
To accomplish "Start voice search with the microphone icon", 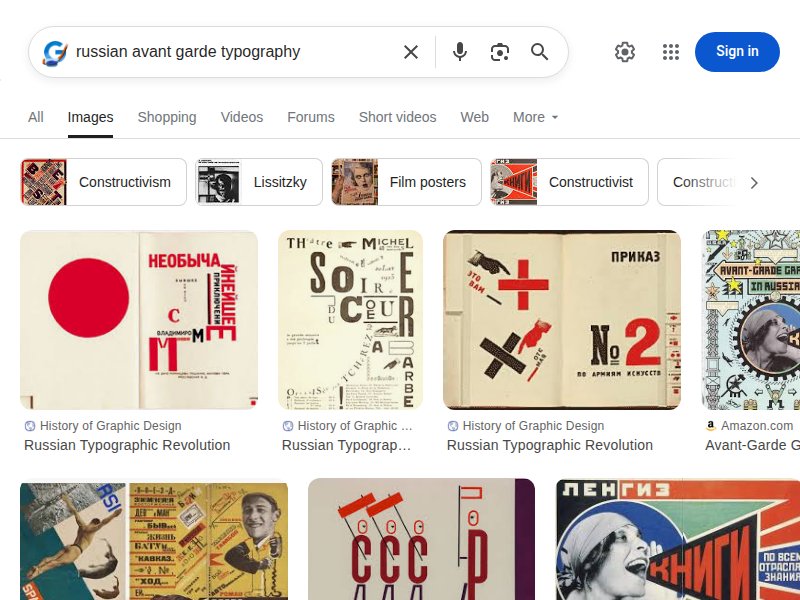I will click(459, 52).
